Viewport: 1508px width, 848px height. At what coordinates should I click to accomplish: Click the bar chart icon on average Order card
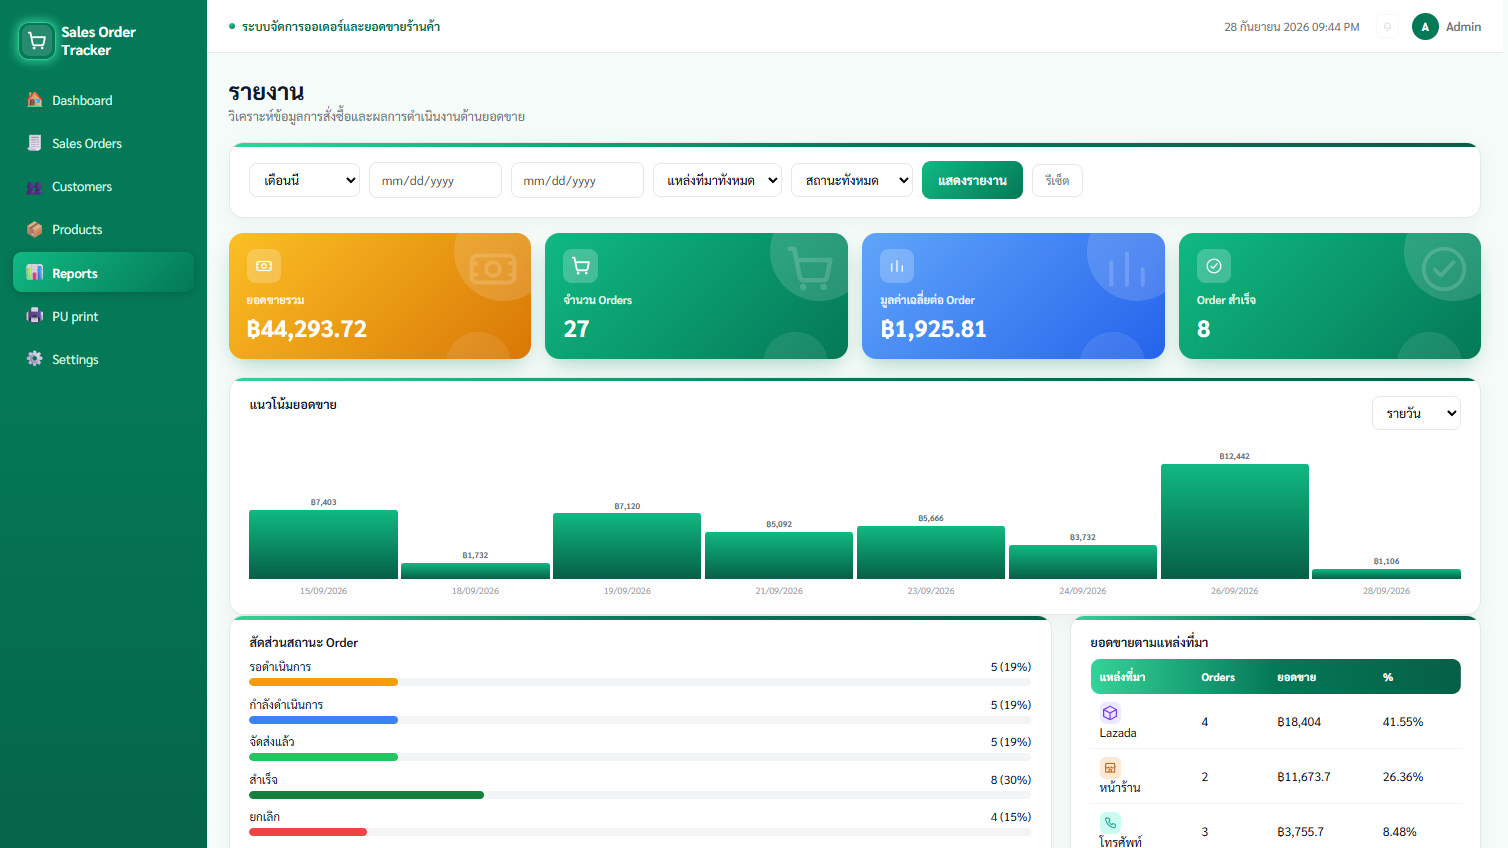pos(897,266)
